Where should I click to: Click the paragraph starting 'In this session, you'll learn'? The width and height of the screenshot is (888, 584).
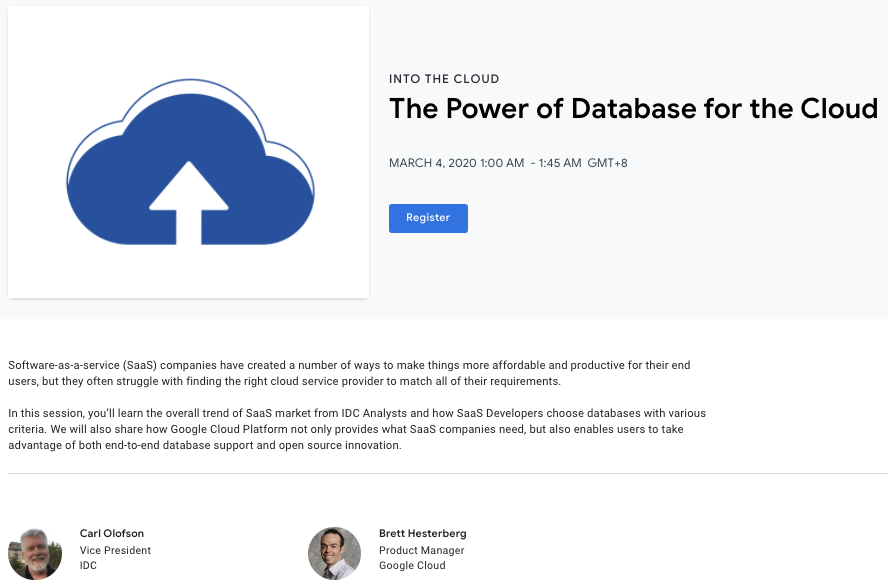[x=357, y=429]
